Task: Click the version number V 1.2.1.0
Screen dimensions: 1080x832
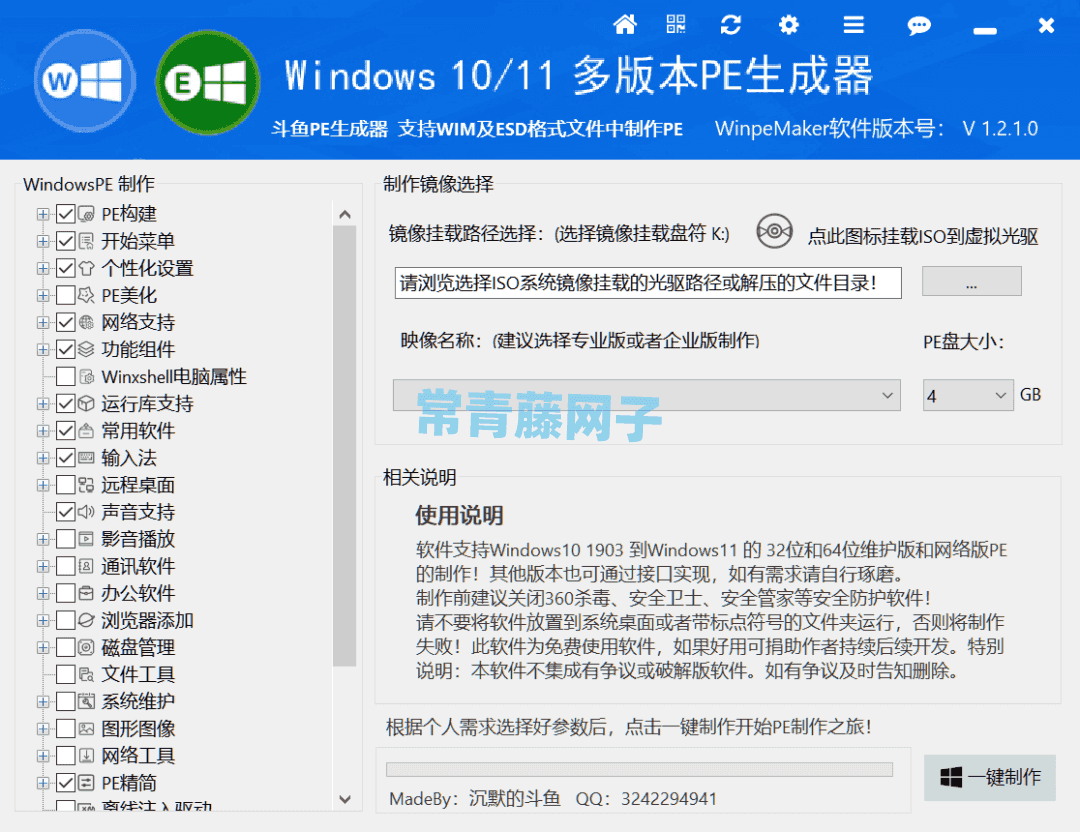Action: point(1000,129)
